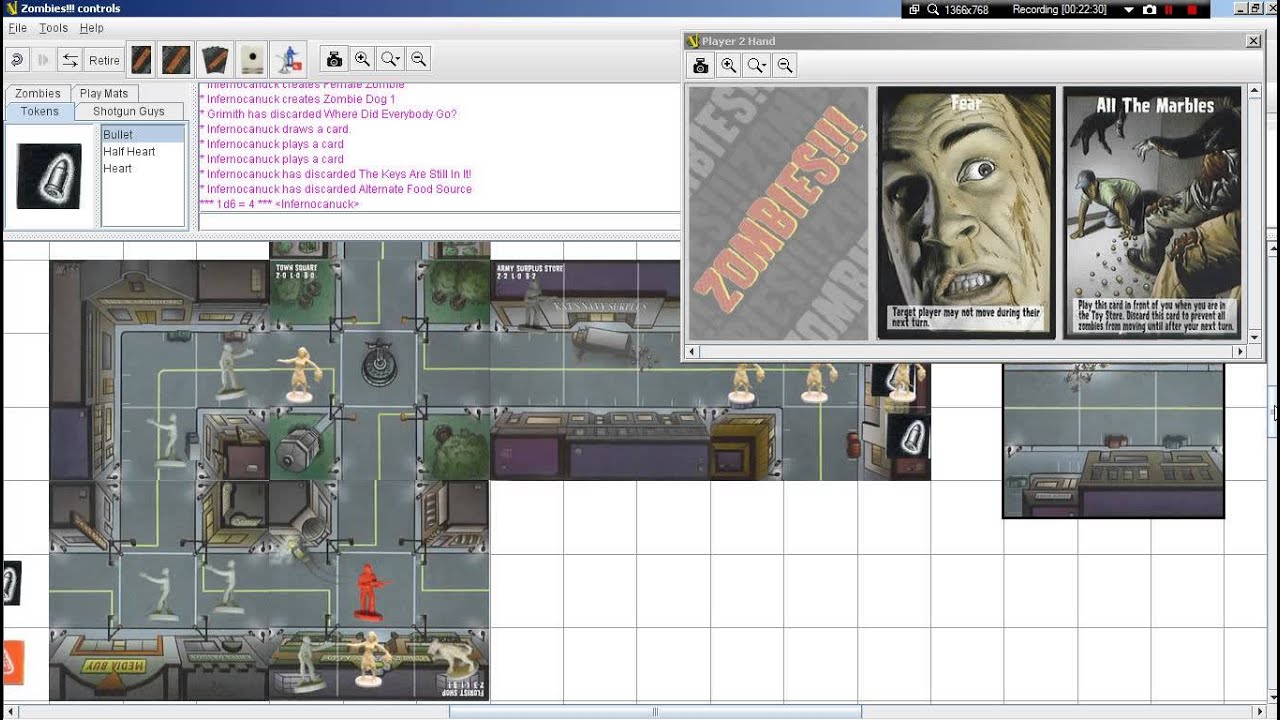This screenshot has height=720, width=1280.
Task: Switch to the Play Mats tab
Action: 104,94
